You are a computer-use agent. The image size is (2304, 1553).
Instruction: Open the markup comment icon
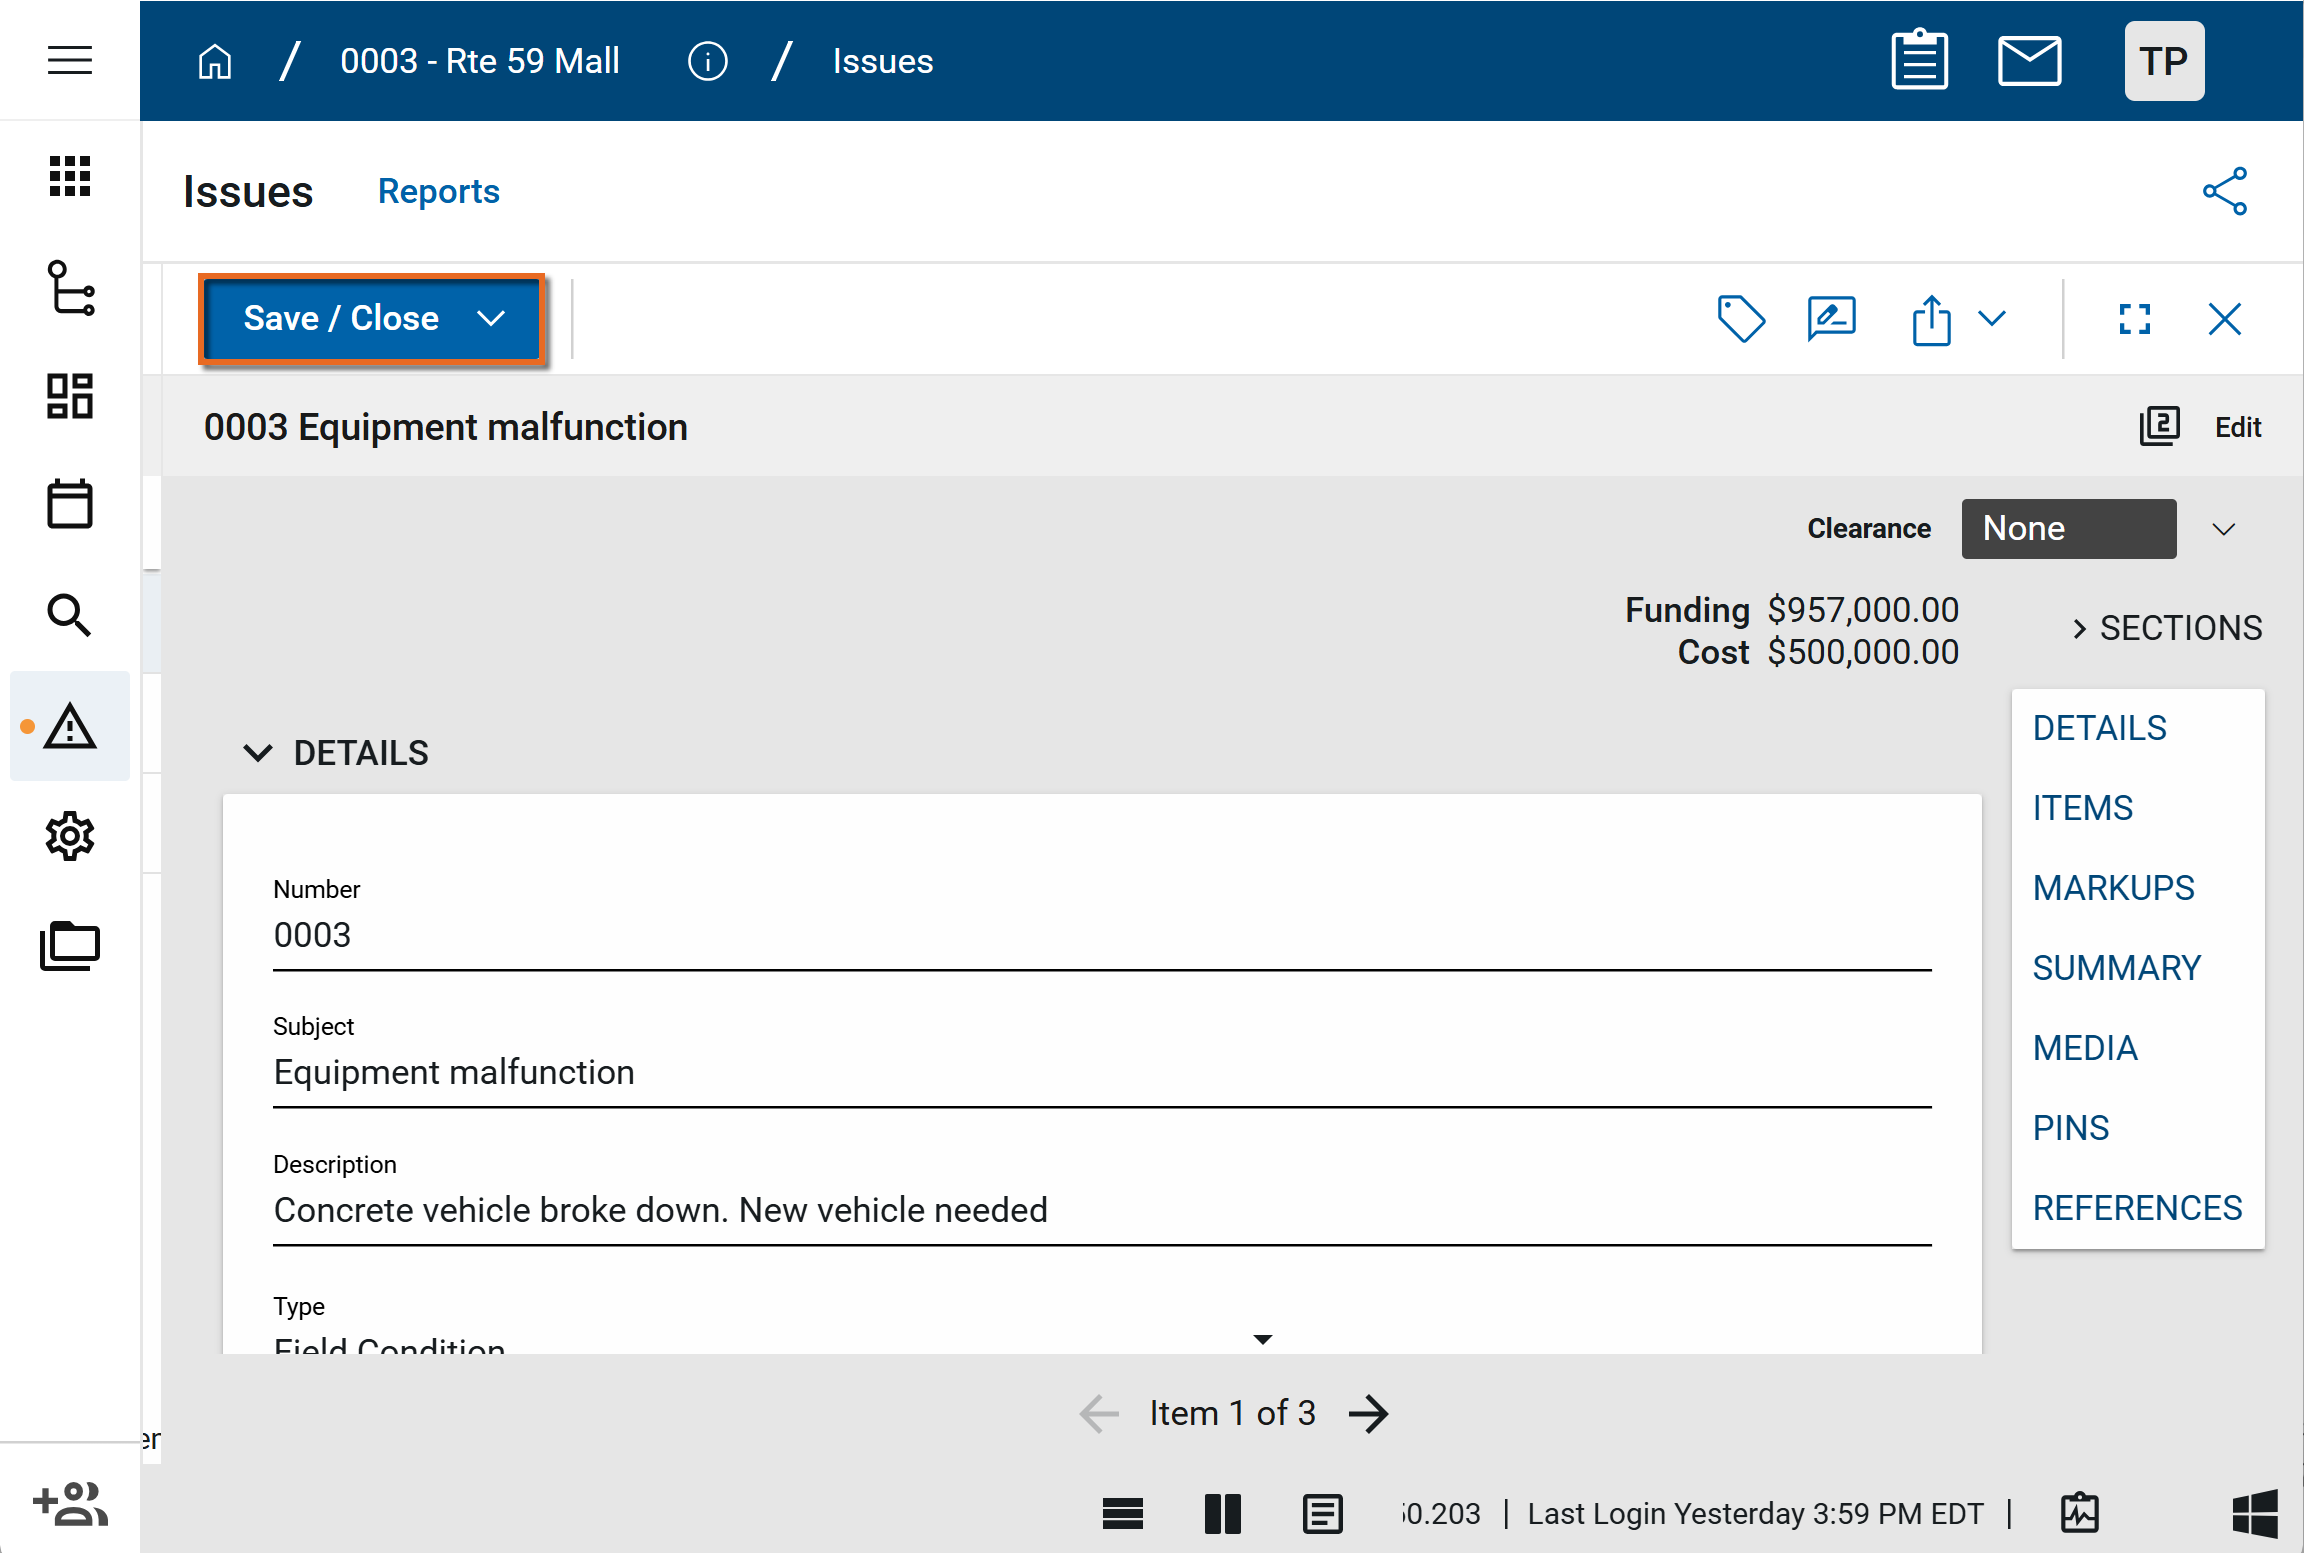pos(1831,319)
